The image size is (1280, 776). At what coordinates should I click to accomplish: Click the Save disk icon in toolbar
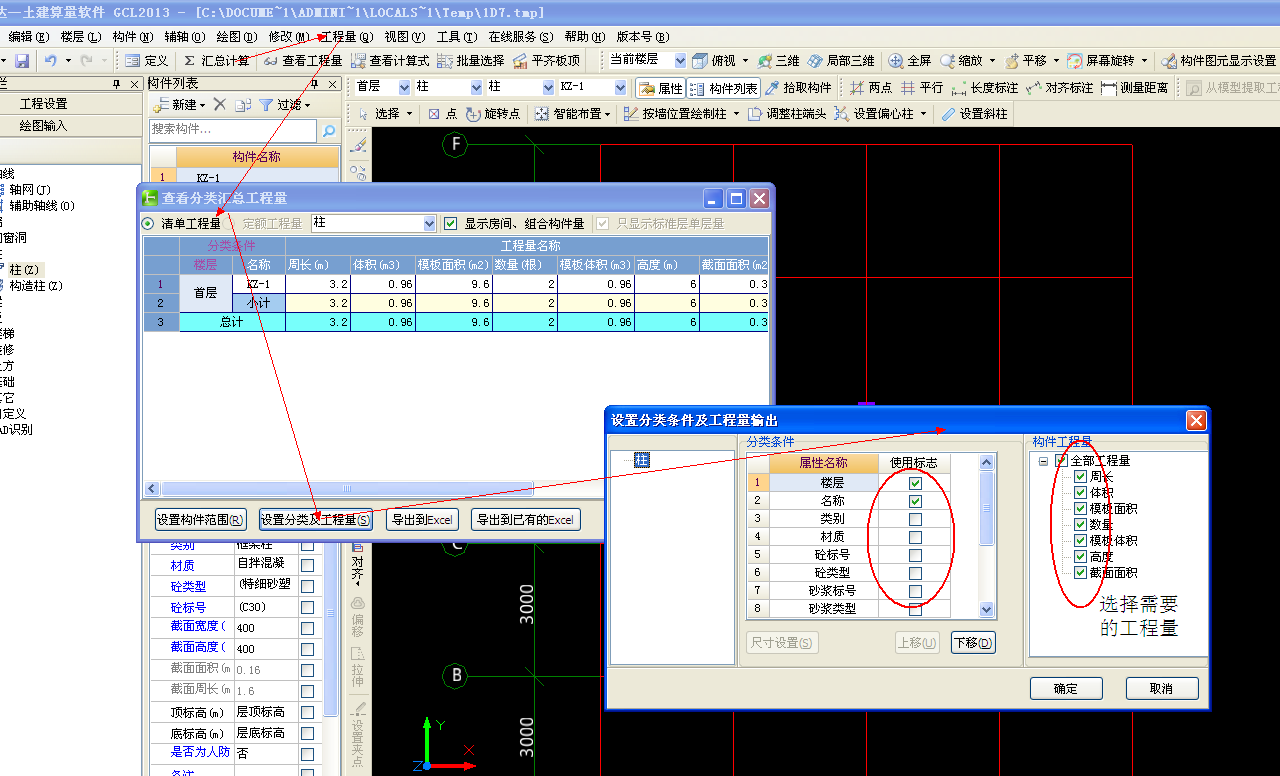click(x=22, y=61)
